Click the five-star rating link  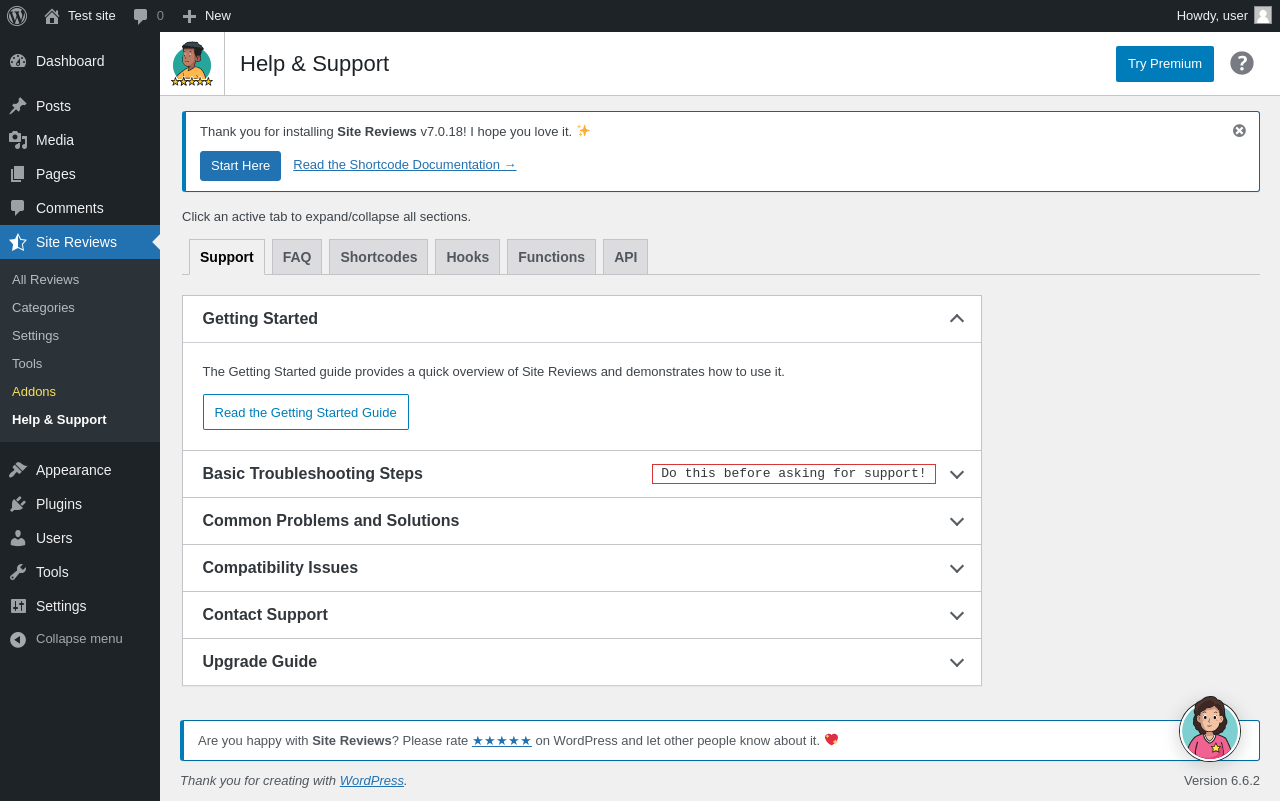pyautogui.click(x=501, y=741)
